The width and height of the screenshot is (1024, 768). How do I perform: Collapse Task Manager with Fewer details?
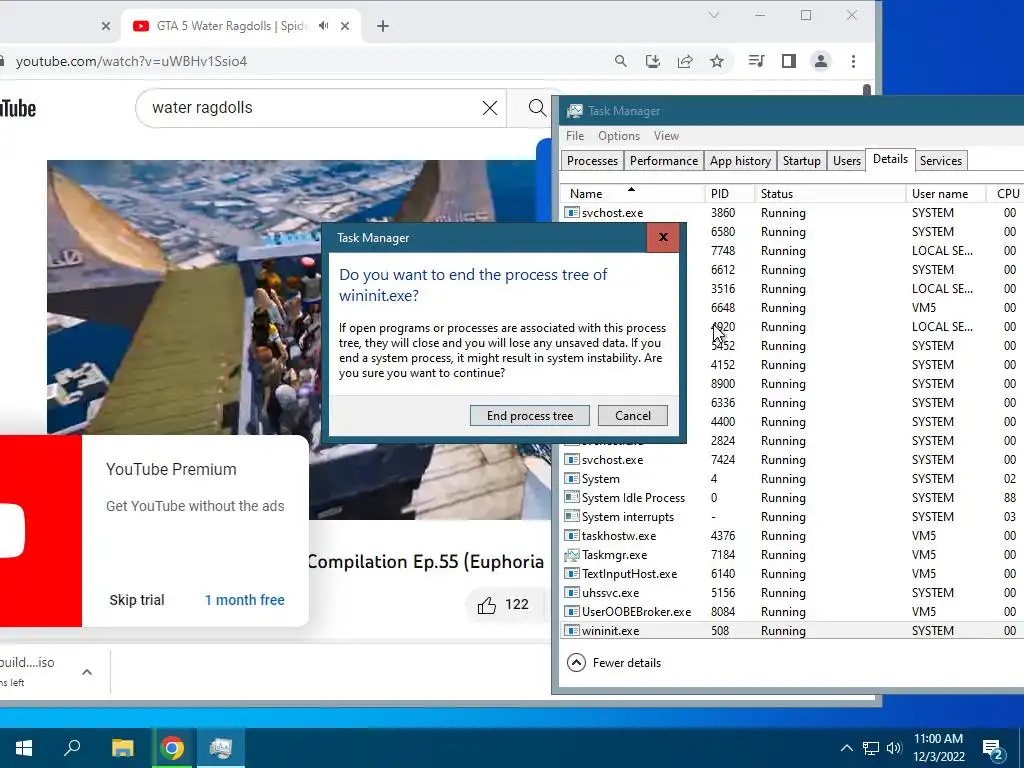614,663
